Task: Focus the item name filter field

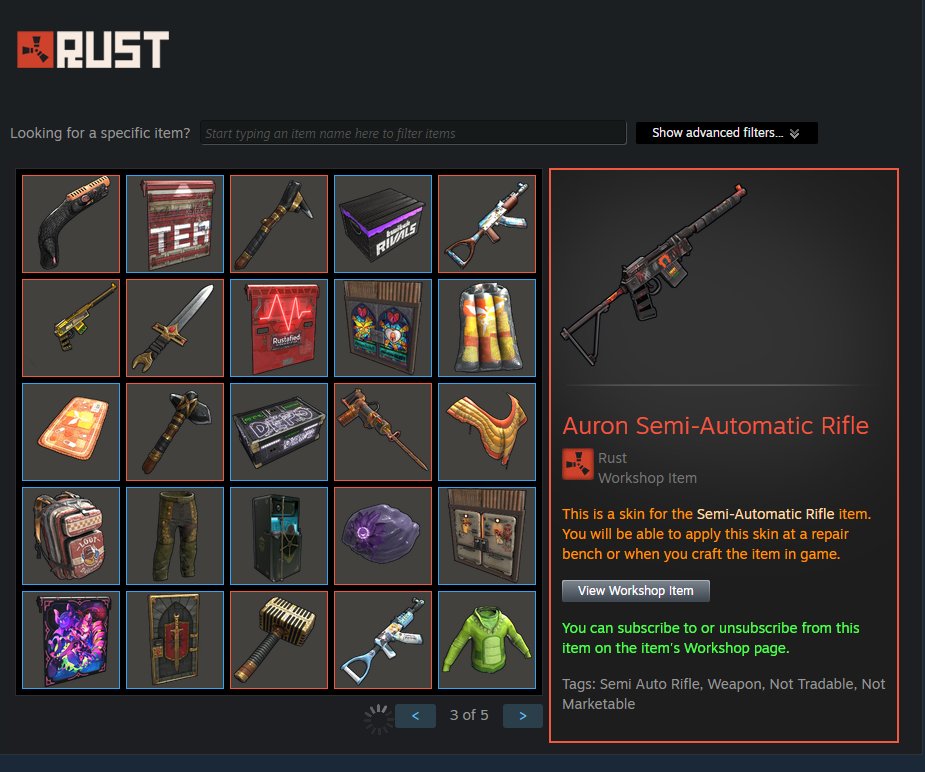Action: (x=413, y=133)
